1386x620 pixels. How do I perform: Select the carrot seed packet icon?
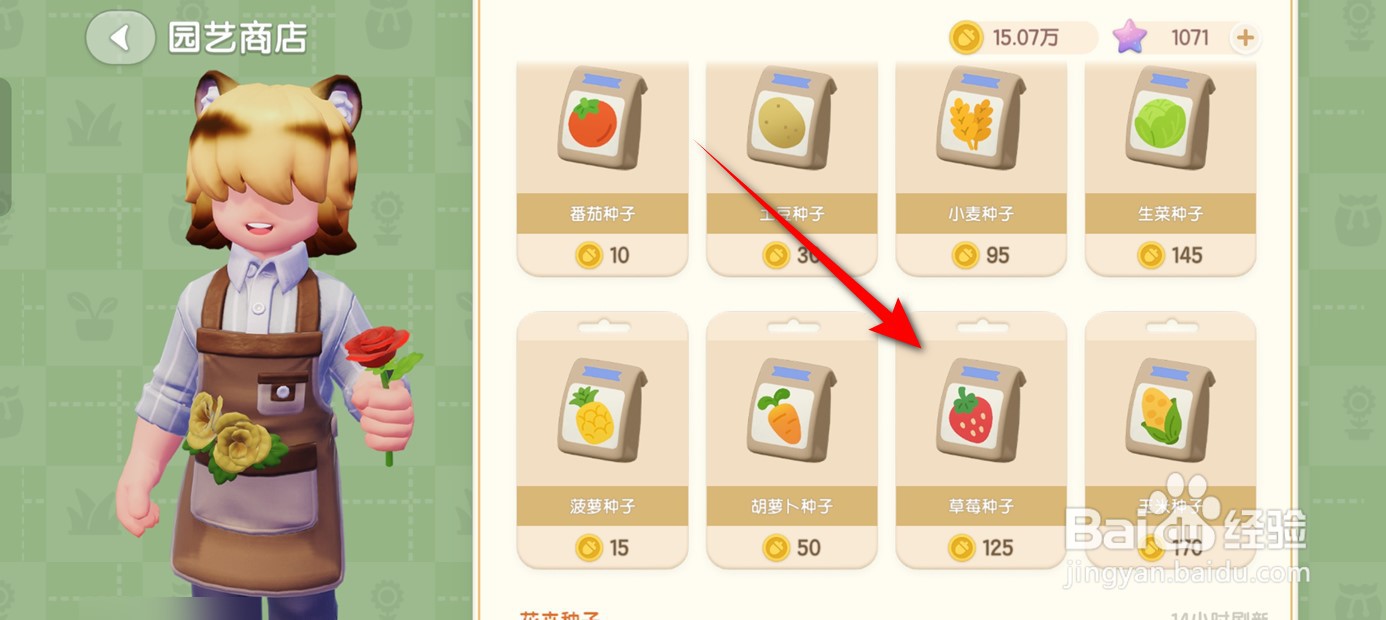click(791, 411)
